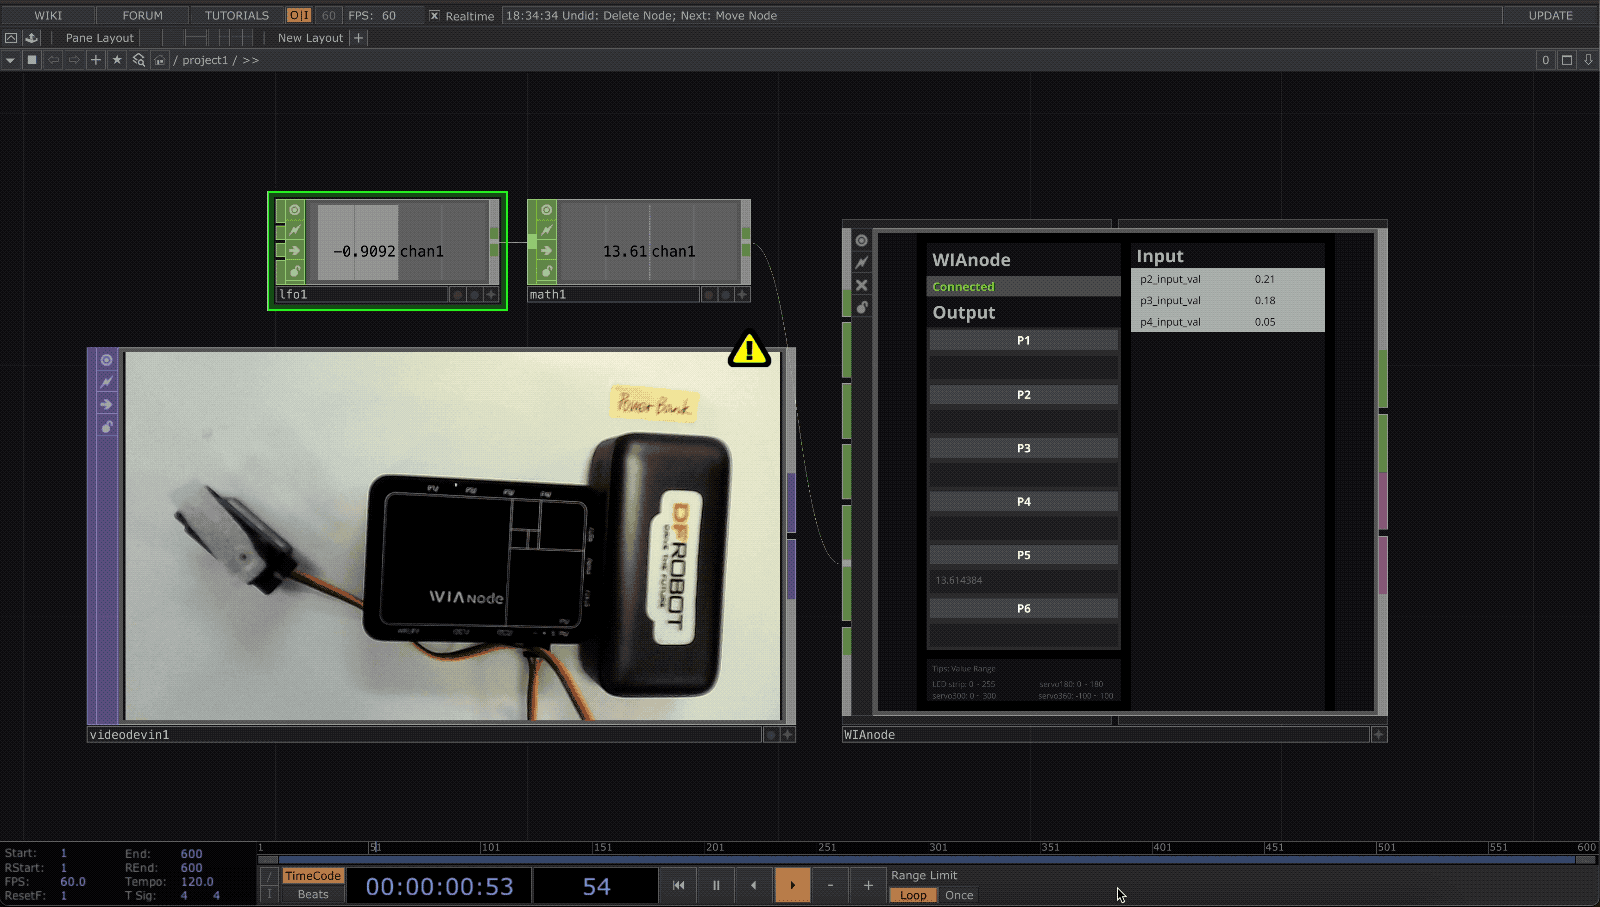Screen dimensions: 1600x907
Task: Toggle the Realtime checkbox
Action: (x=434, y=16)
